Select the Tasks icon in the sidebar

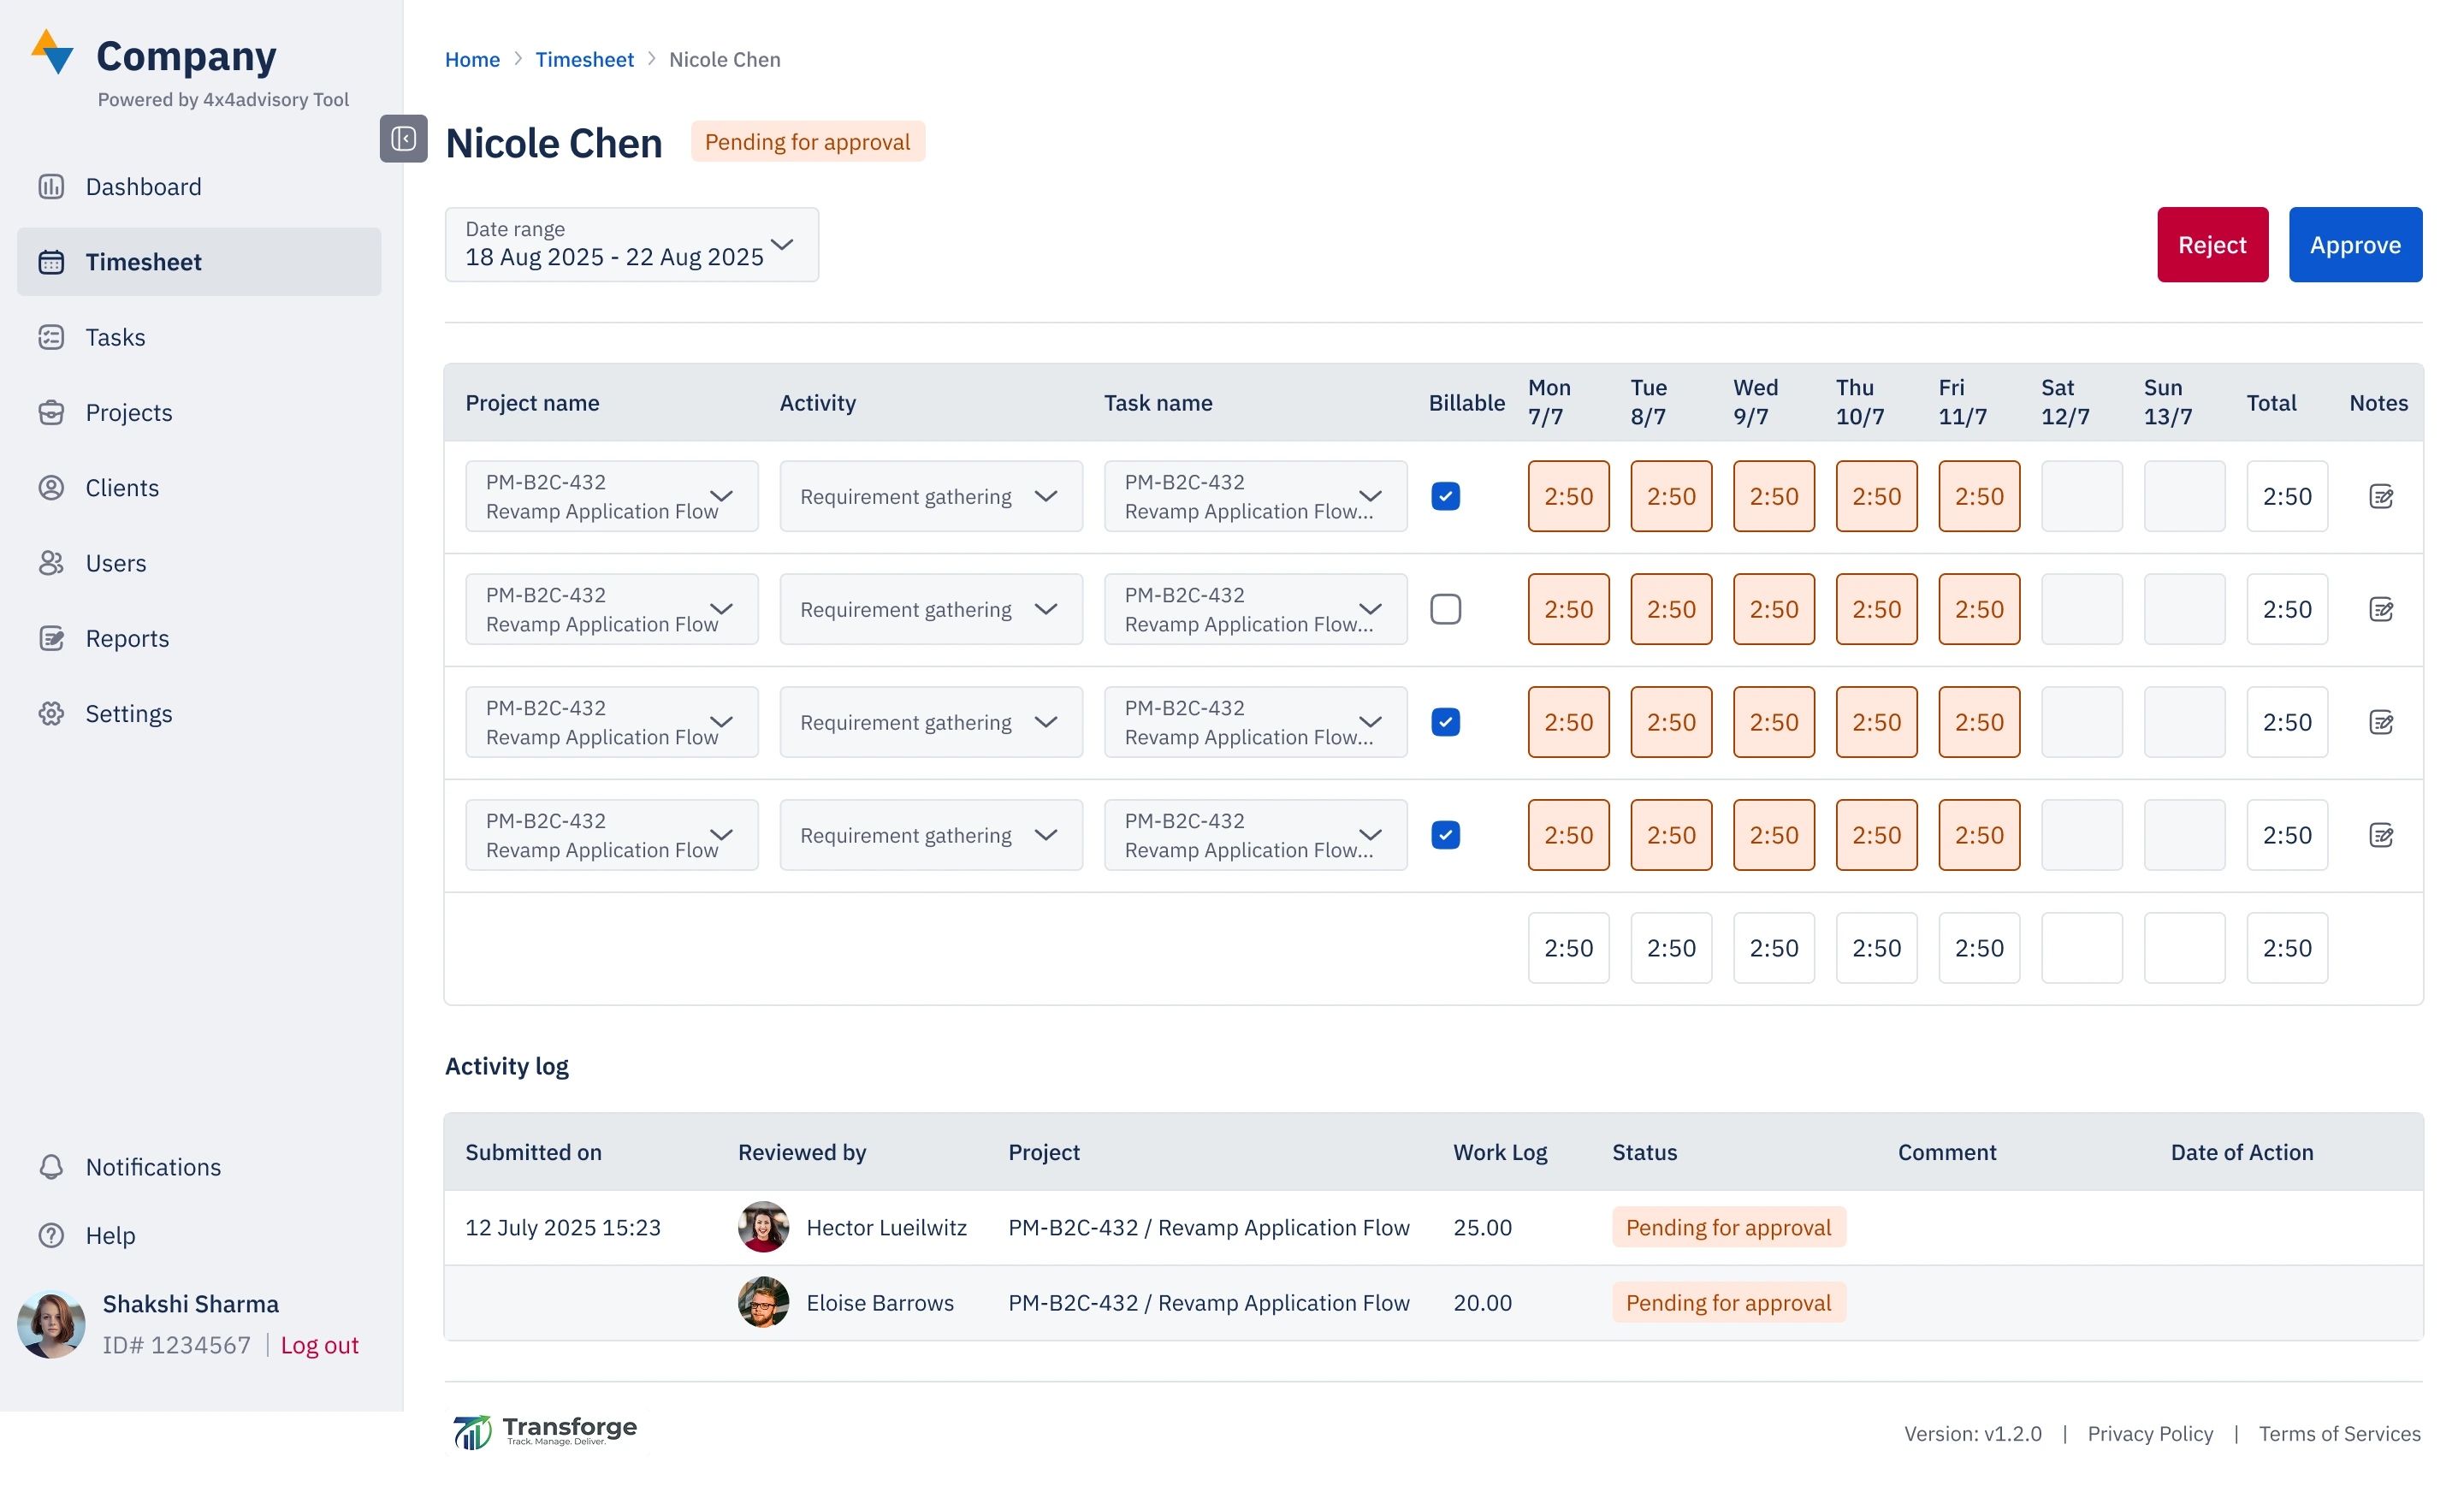click(52, 337)
